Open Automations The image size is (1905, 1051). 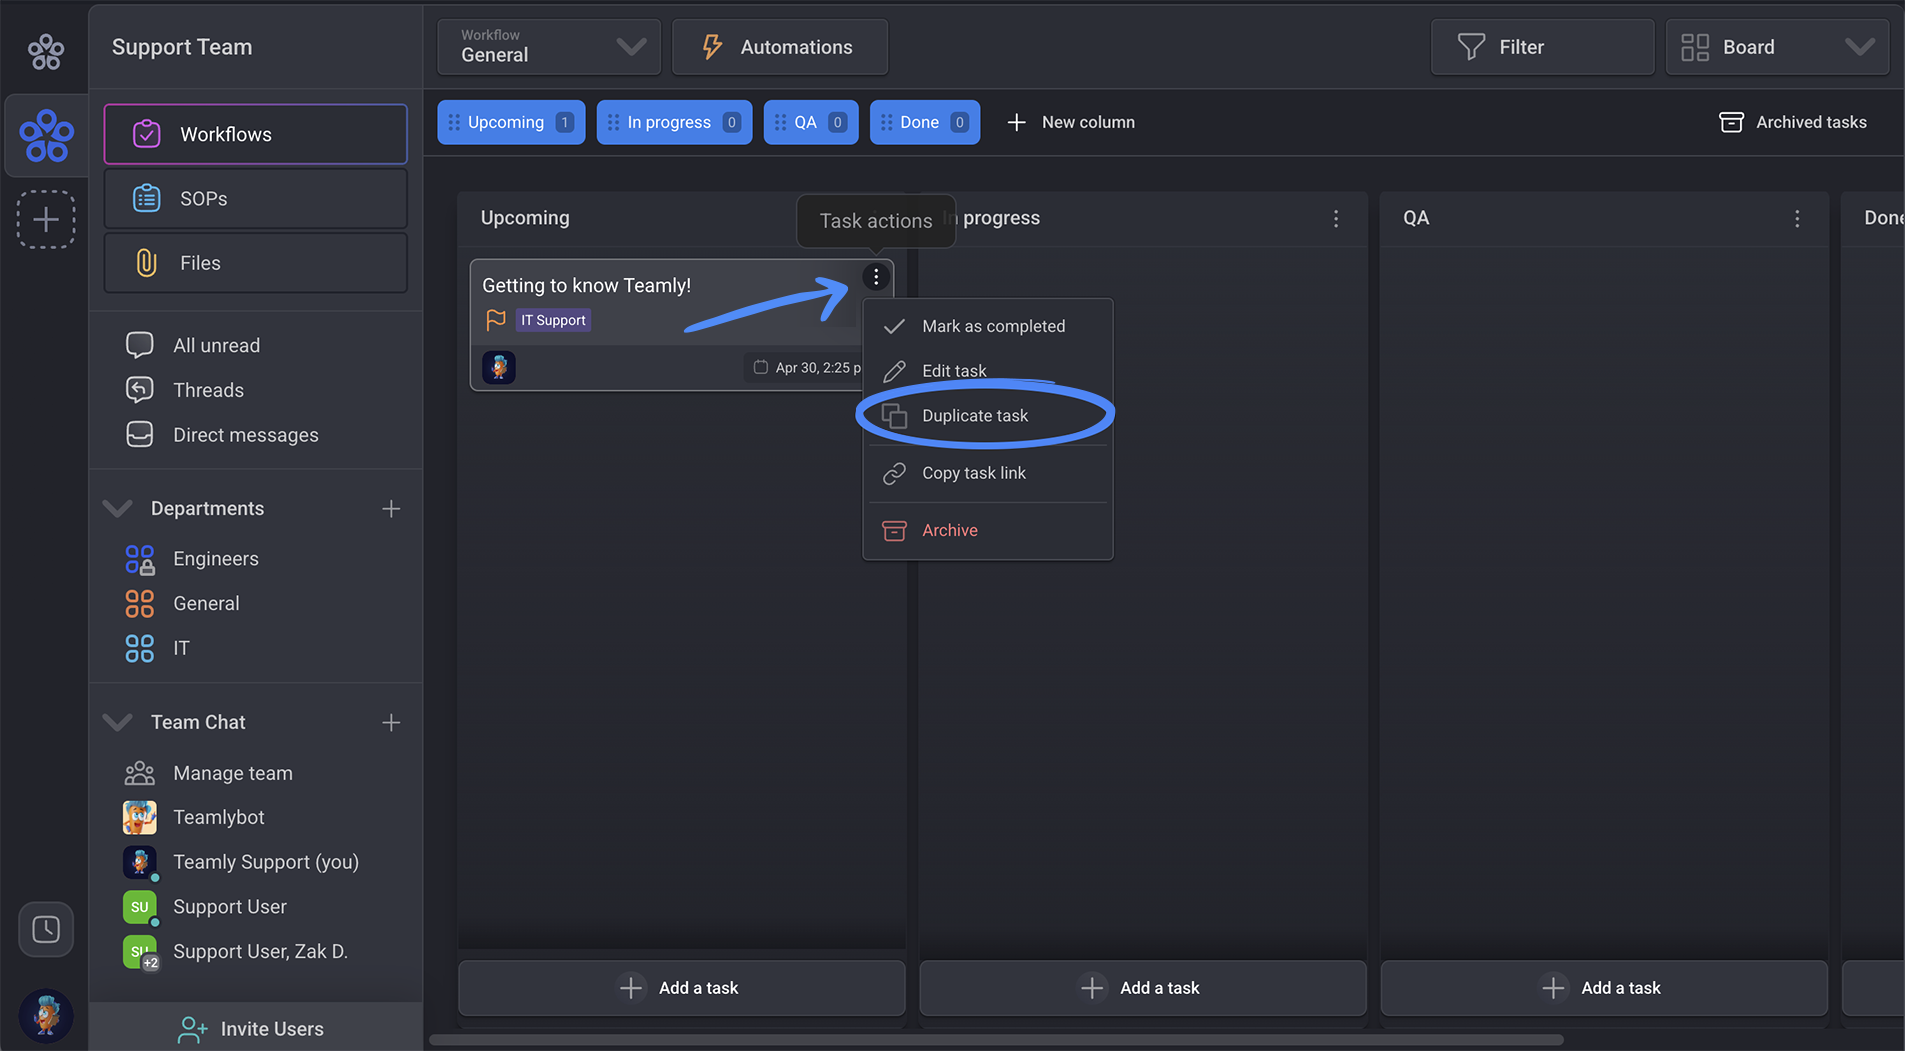(780, 47)
